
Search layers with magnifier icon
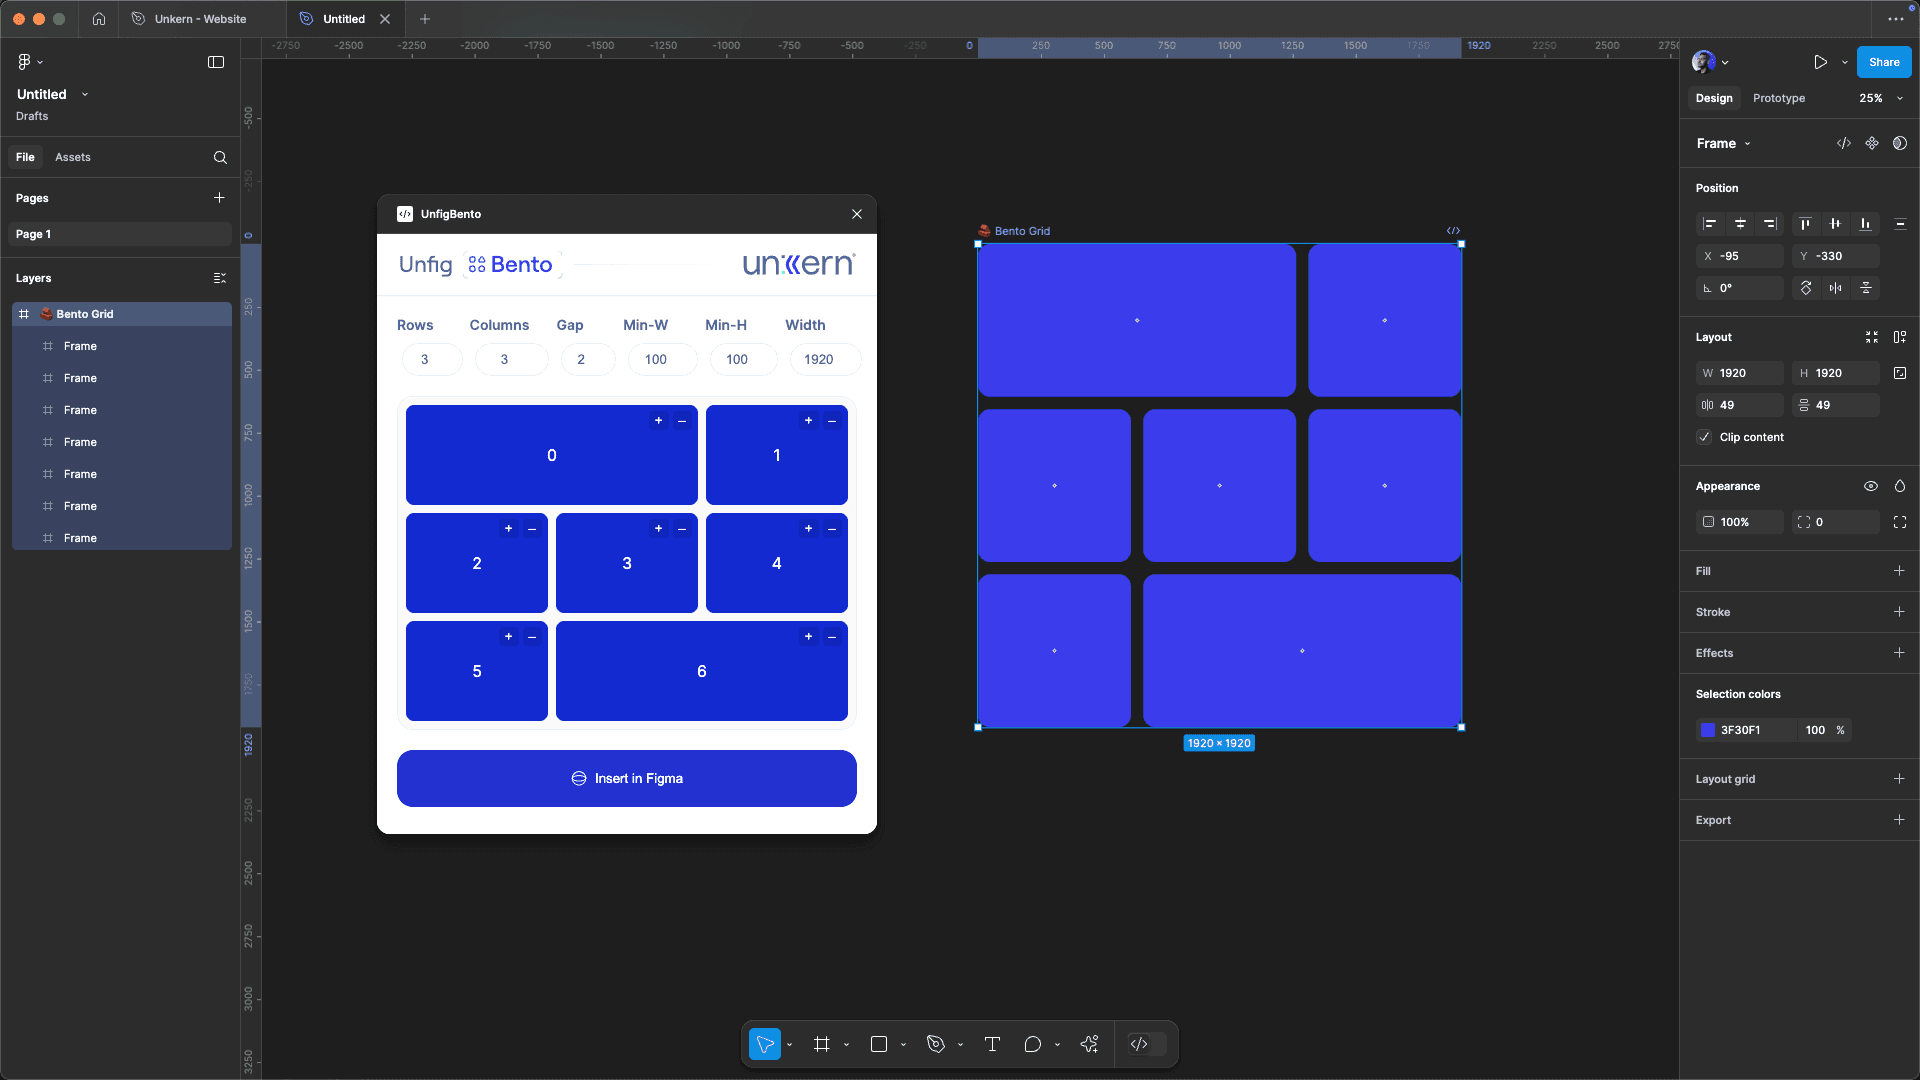[x=220, y=157]
